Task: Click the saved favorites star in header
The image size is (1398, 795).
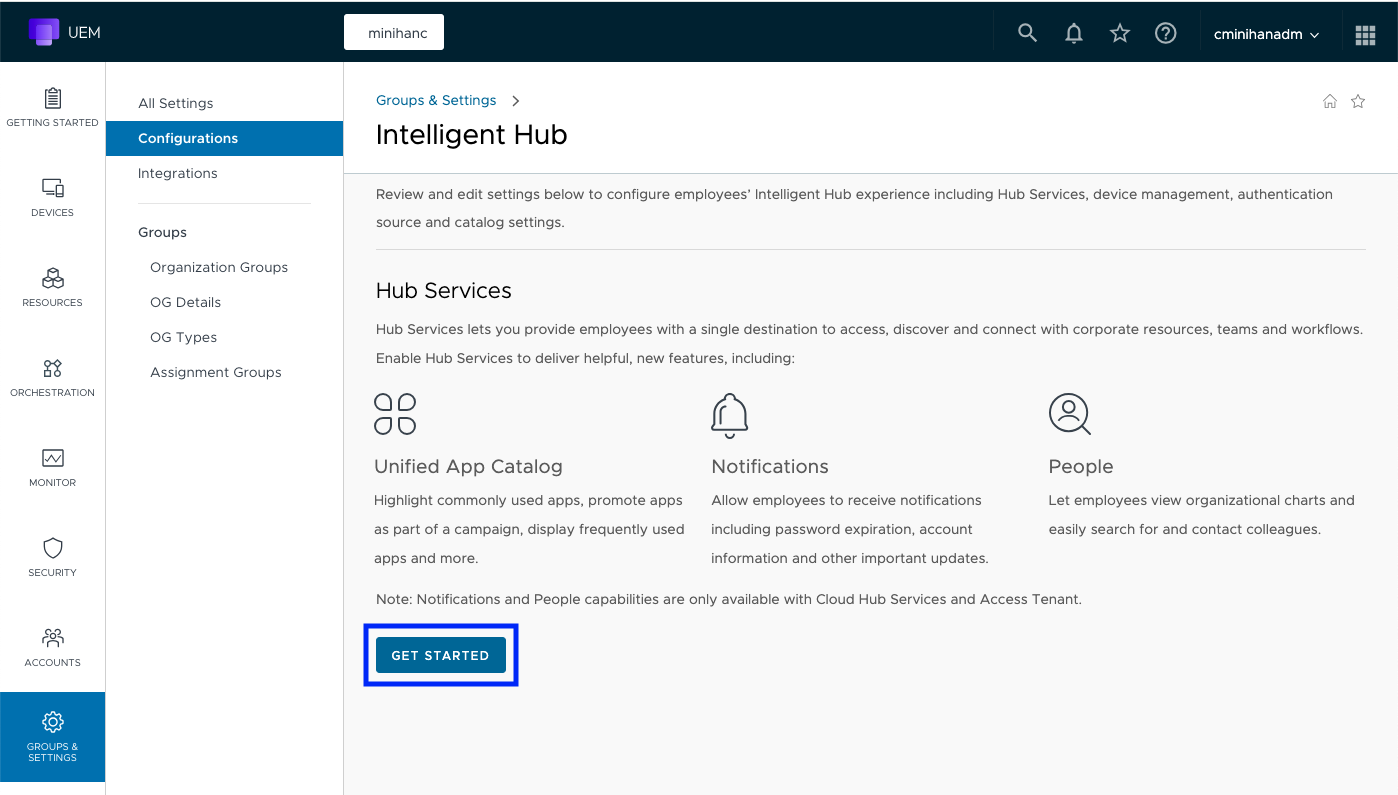Action: [1120, 33]
